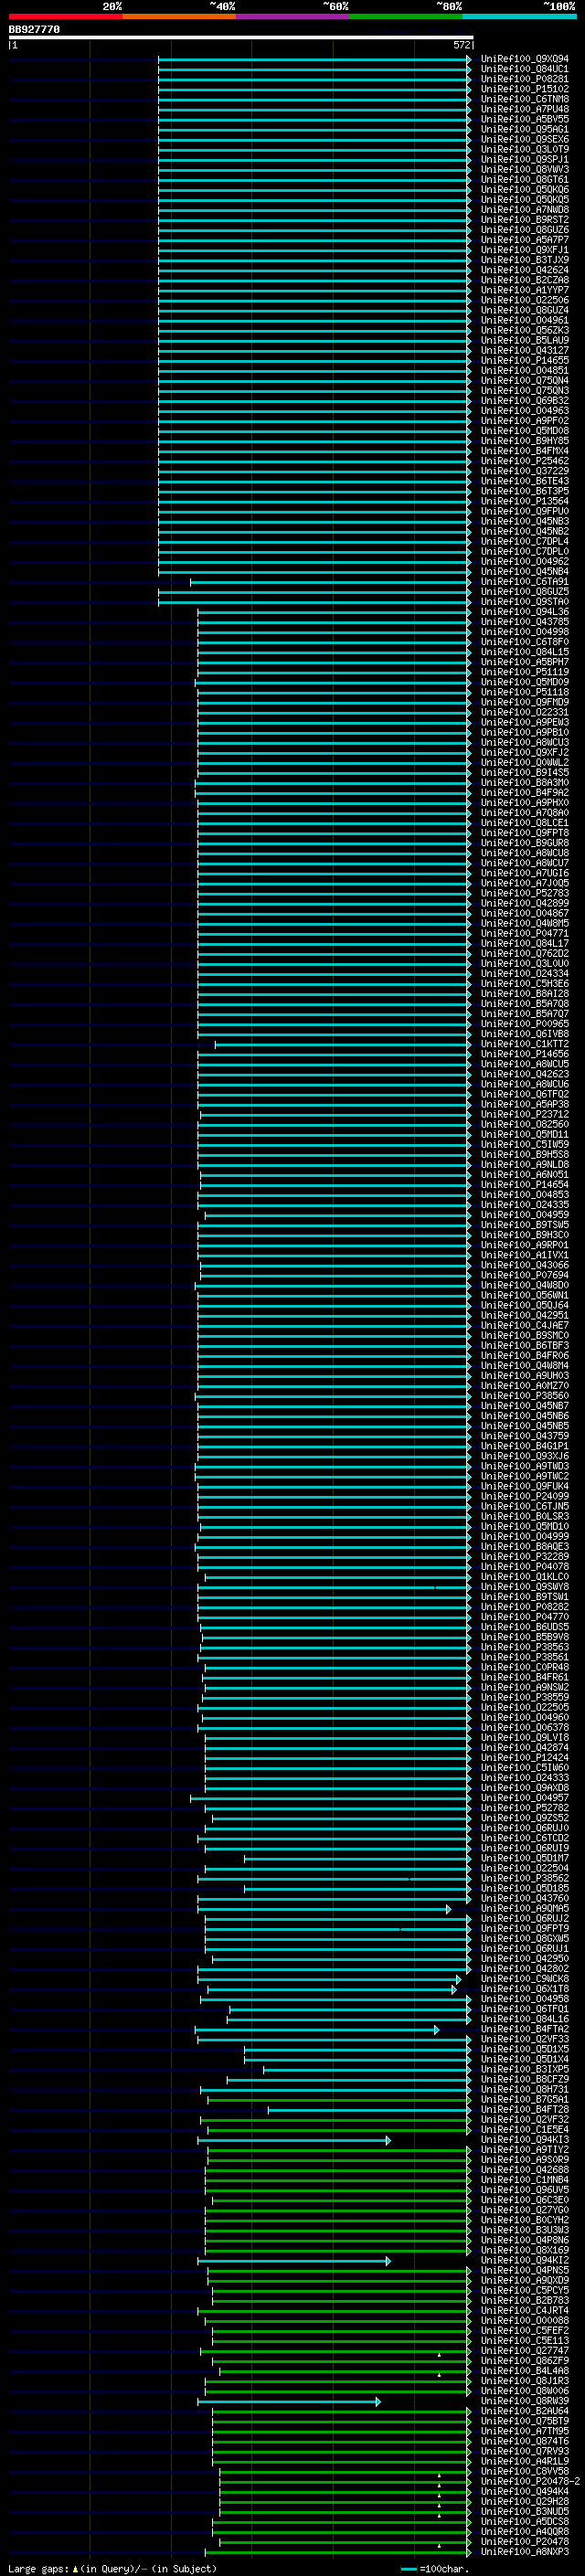This screenshot has width=585, height=2576.
Task: Select label UniRef100_Q494K4
Action: pyautogui.click(x=525, y=2491)
